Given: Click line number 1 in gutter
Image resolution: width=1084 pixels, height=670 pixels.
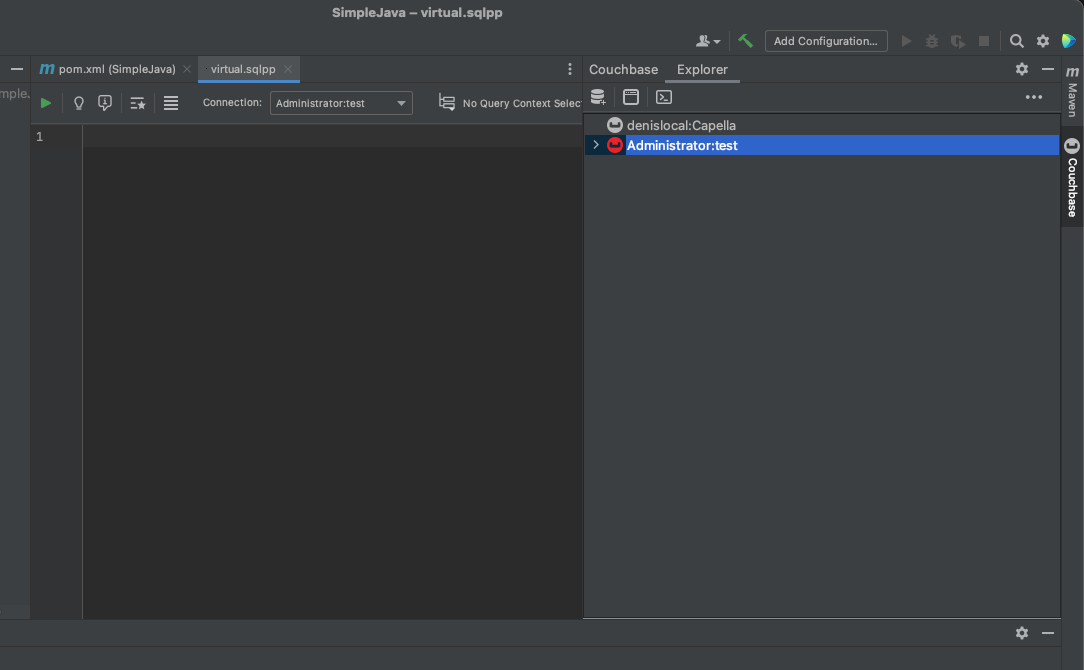Looking at the screenshot, I should point(39,136).
